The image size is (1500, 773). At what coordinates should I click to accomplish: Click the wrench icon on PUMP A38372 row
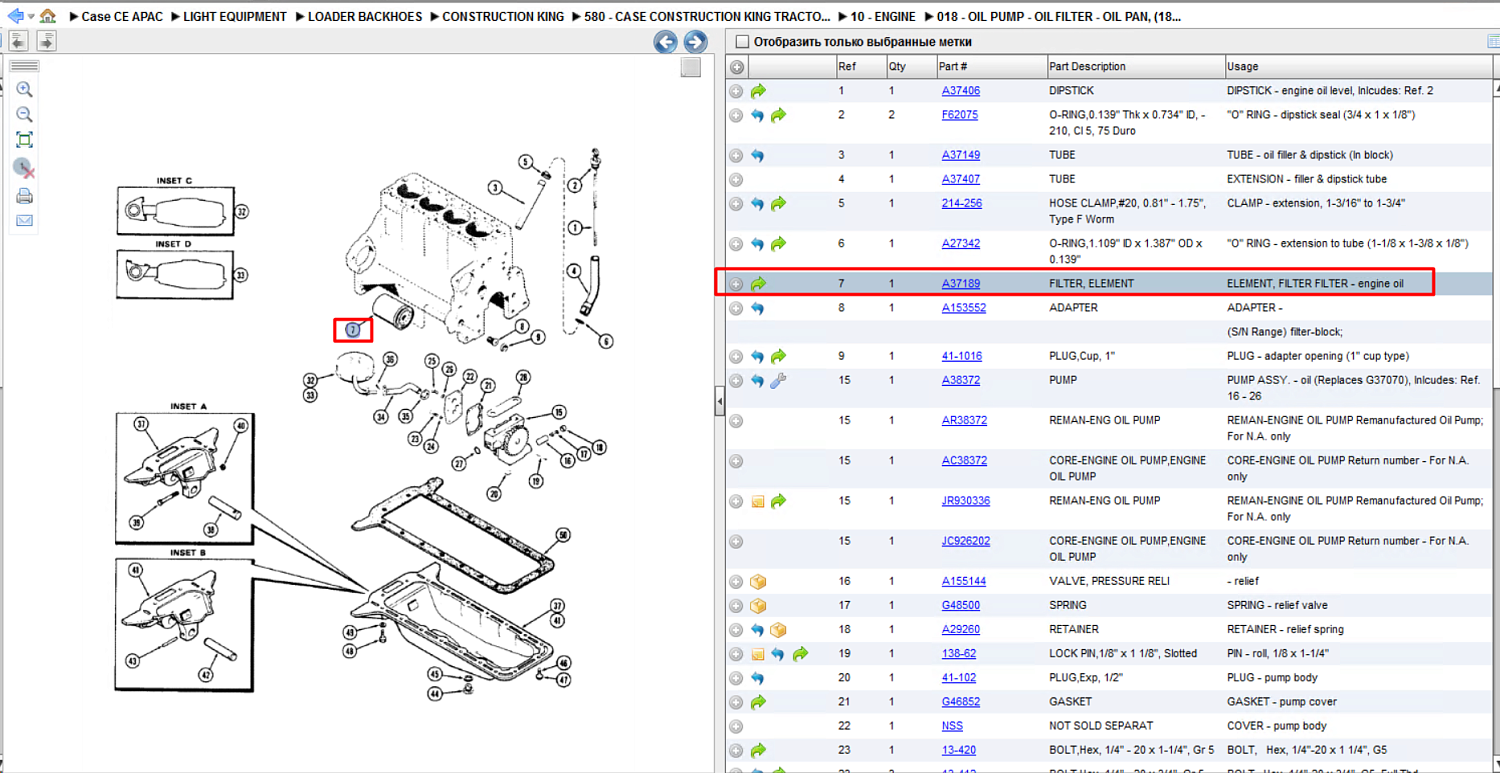[x=779, y=381]
